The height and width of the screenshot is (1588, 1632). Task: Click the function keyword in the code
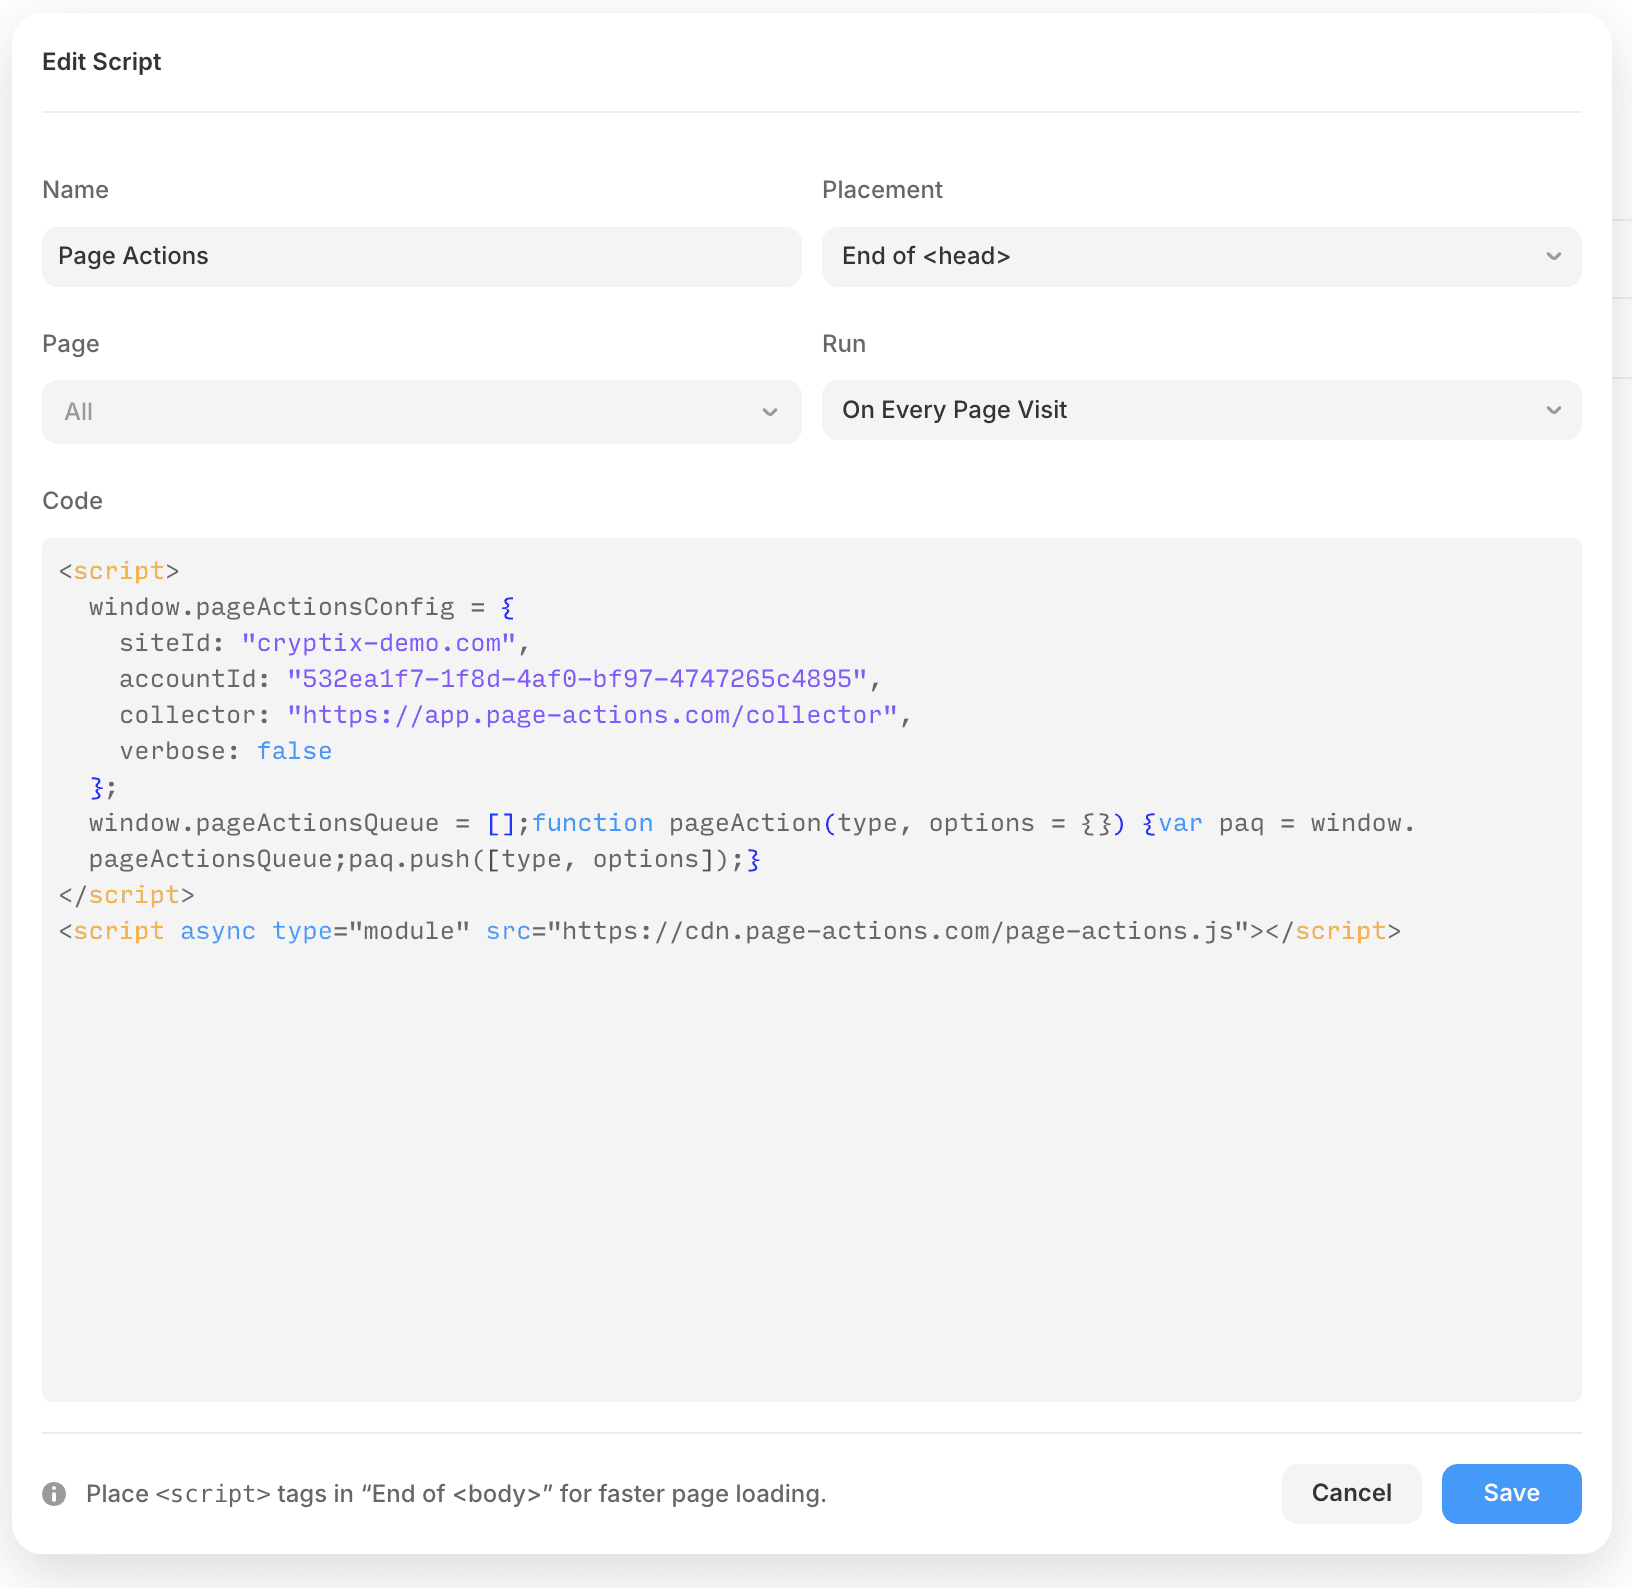[x=592, y=823]
